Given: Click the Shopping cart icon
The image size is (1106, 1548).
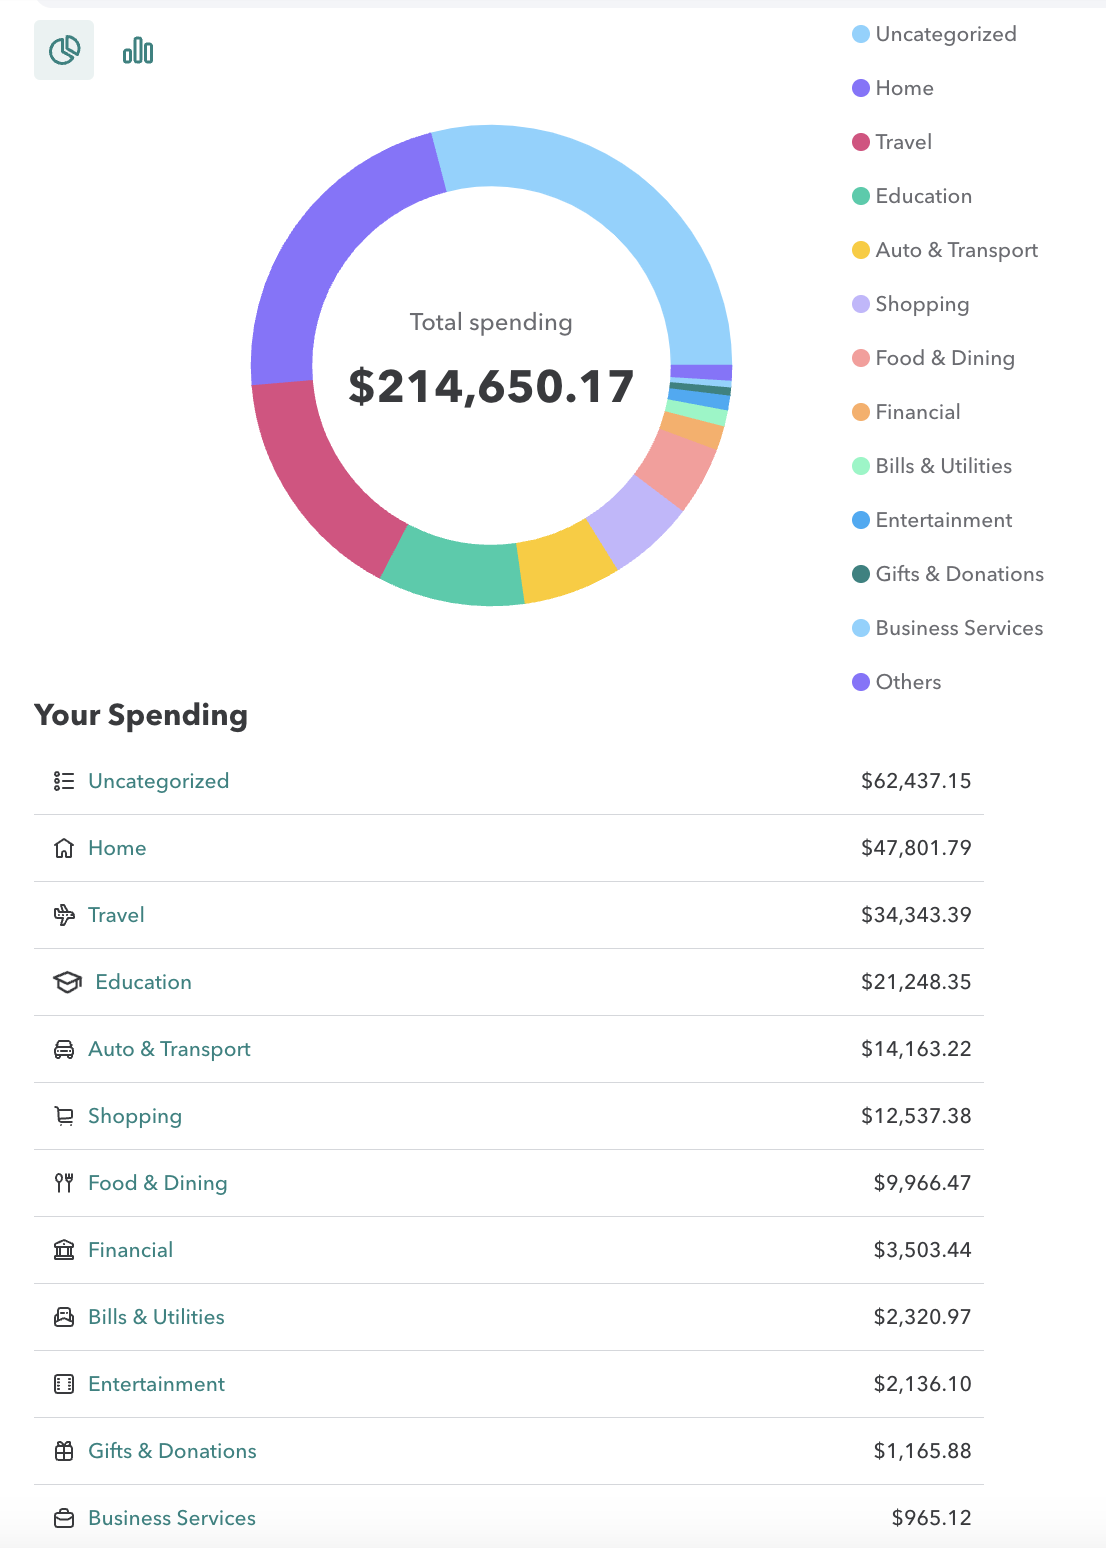Looking at the screenshot, I should pyautogui.click(x=64, y=1116).
